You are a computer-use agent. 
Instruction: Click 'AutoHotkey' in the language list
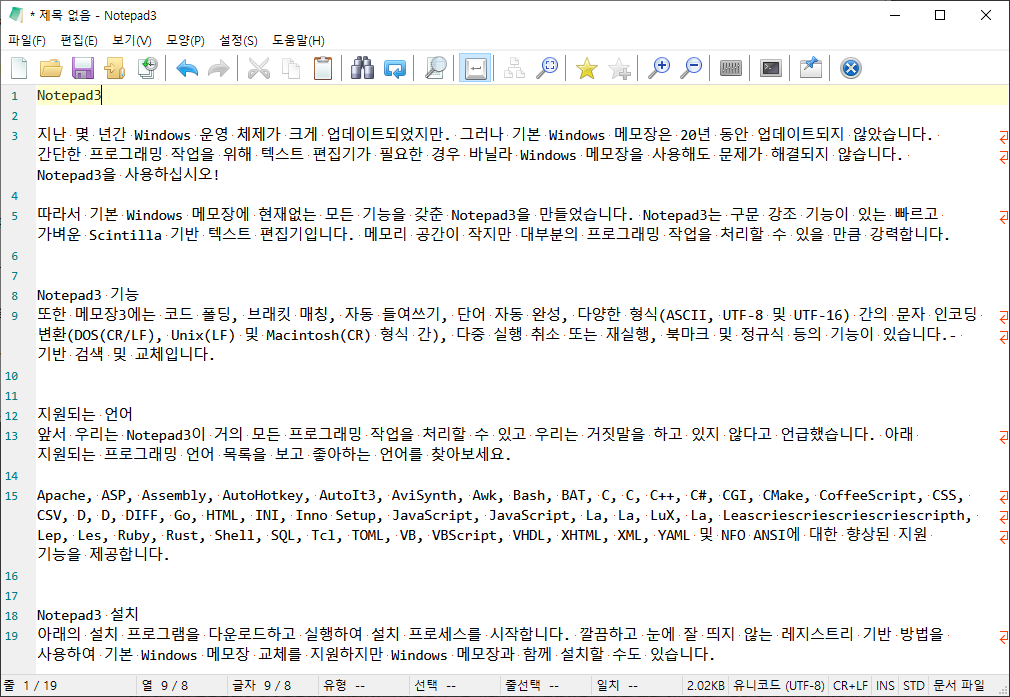263,495
